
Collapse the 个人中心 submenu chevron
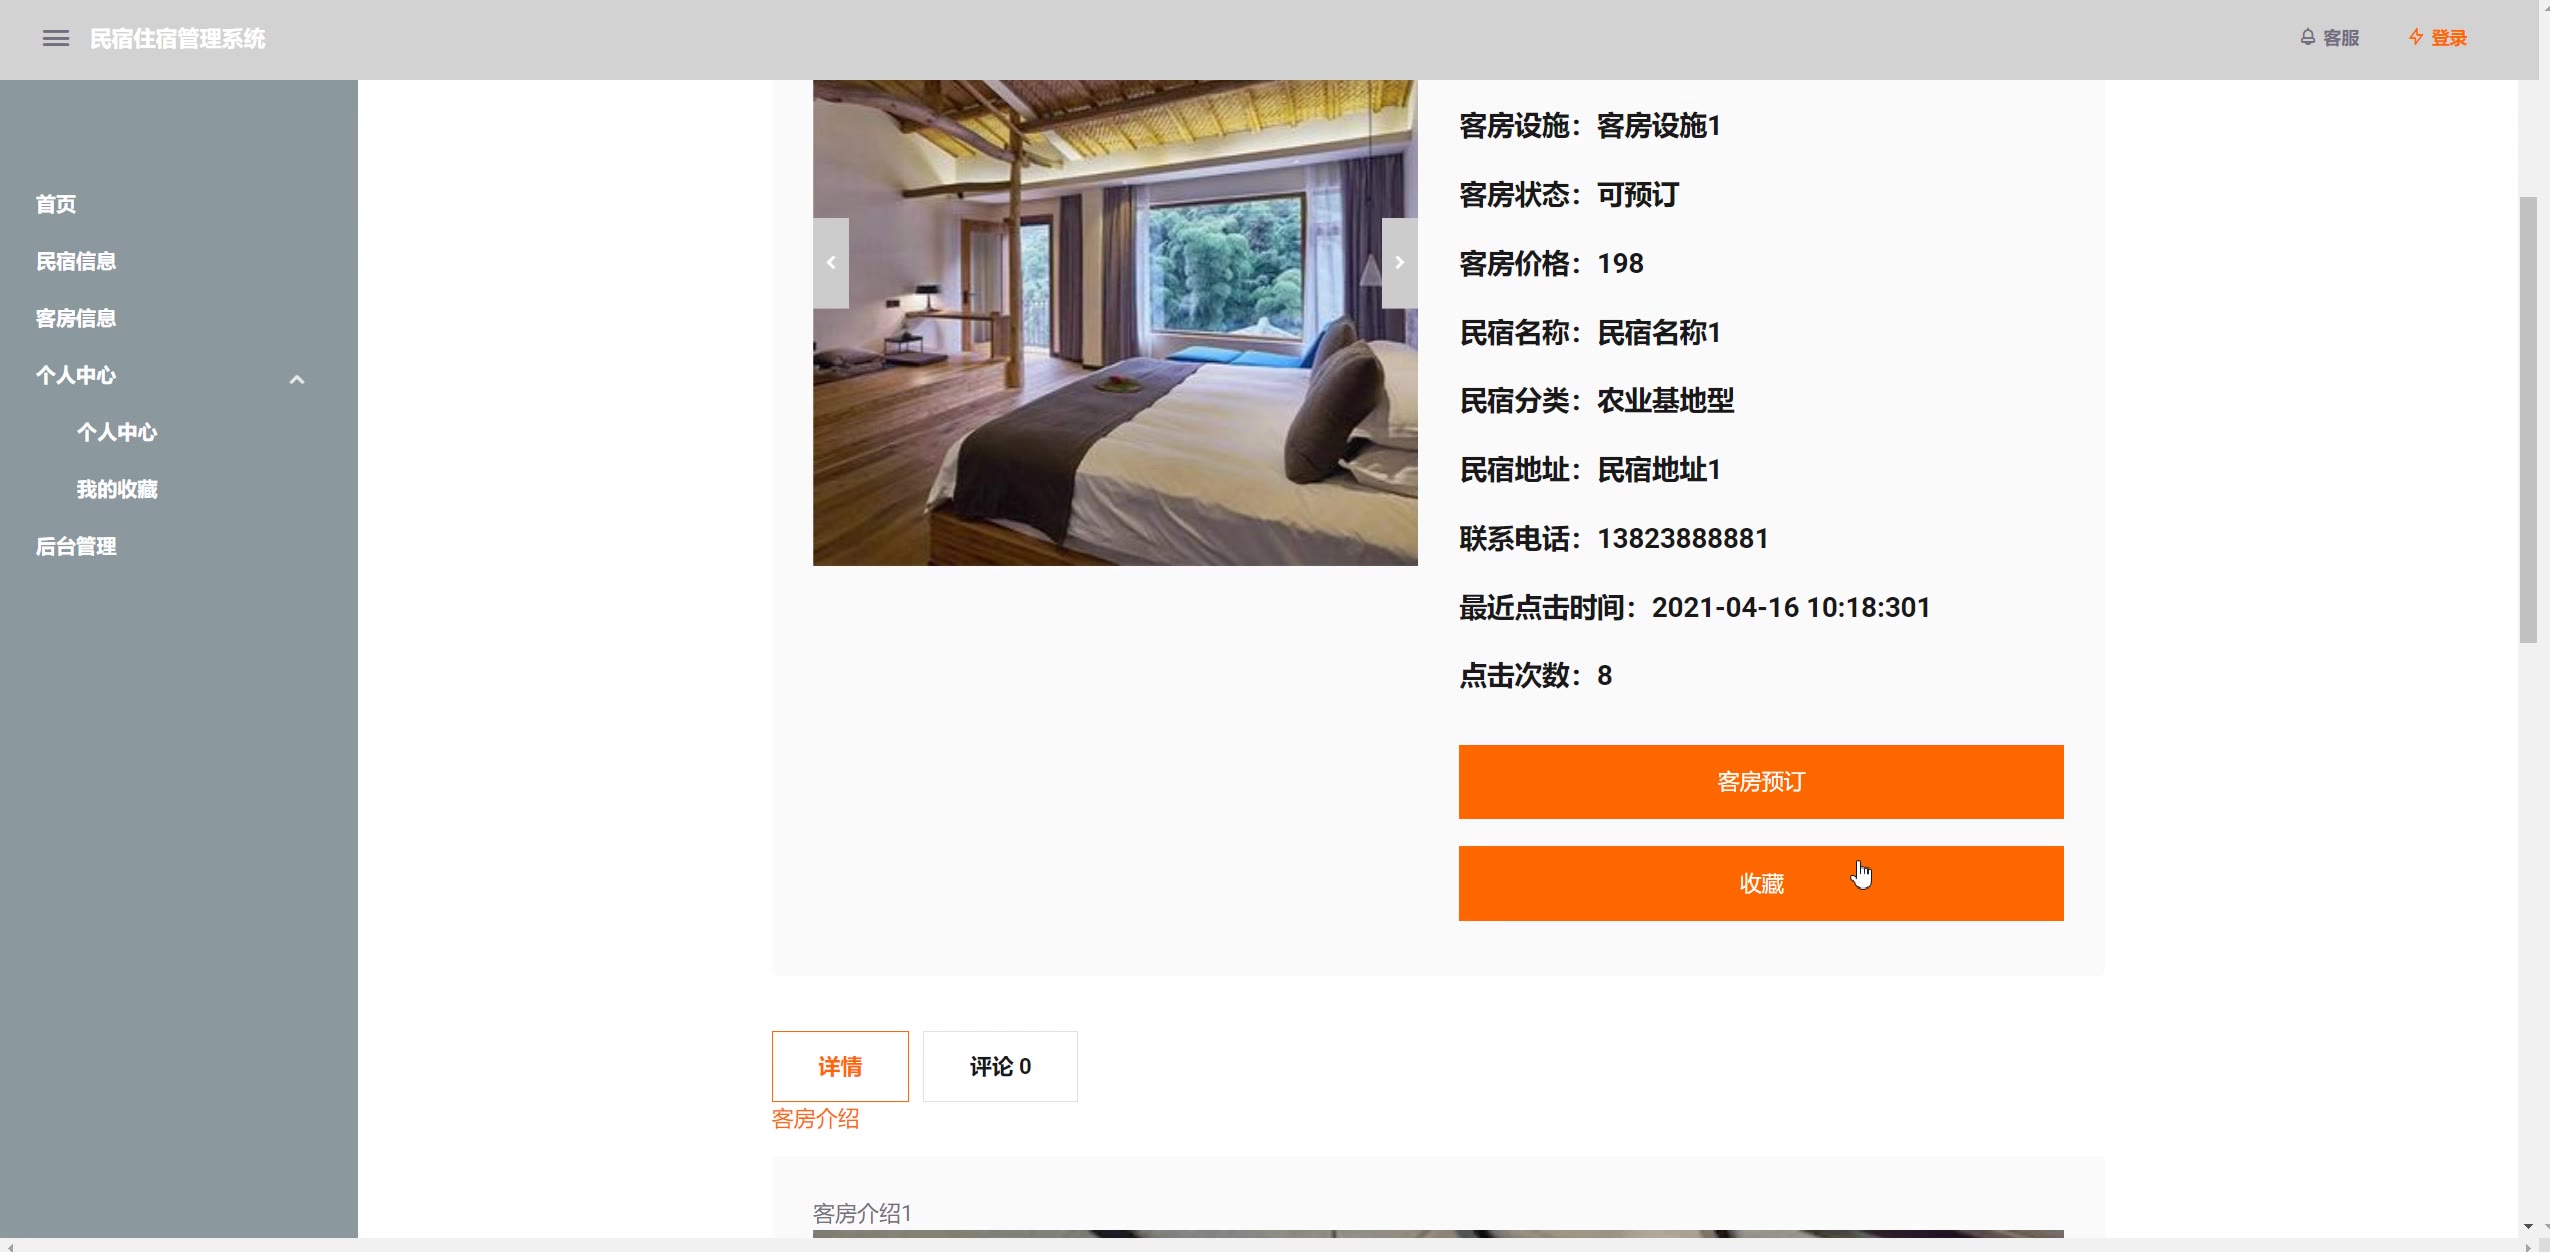297,379
